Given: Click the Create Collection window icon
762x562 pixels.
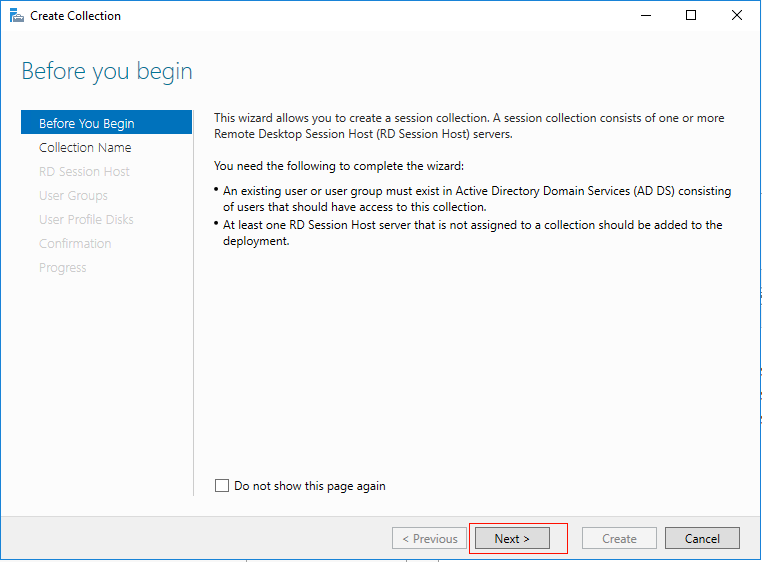Looking at the screenshot, I should click(17, 16).
